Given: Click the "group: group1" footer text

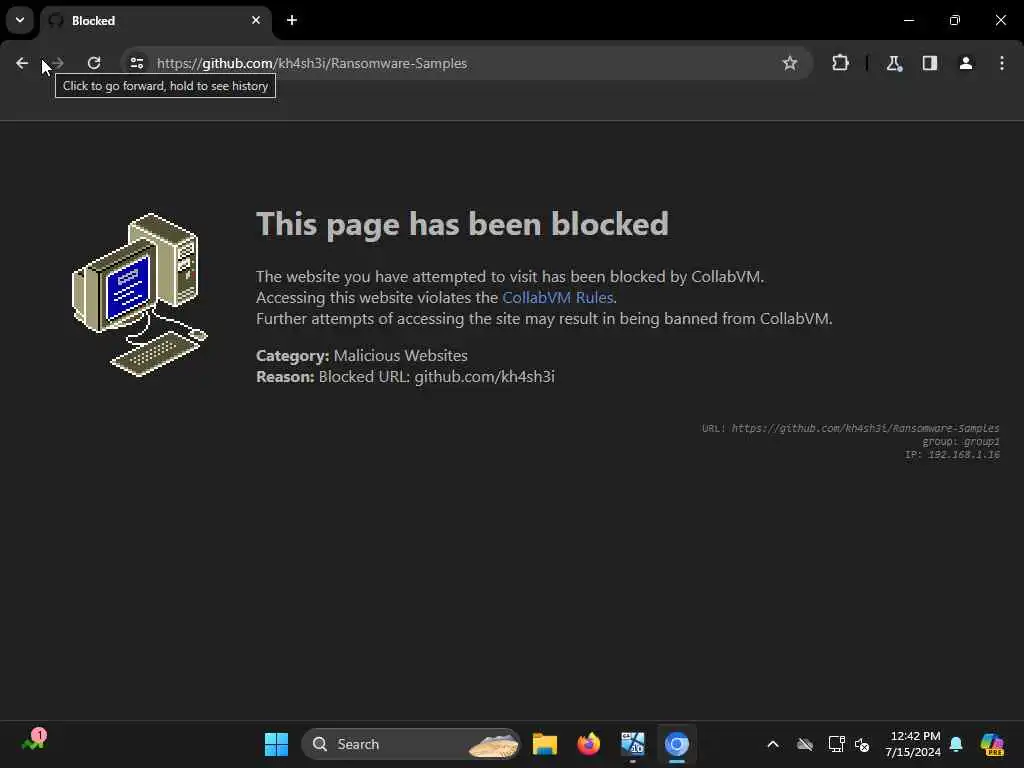Looking at the screenshot, I should (961, 441).
